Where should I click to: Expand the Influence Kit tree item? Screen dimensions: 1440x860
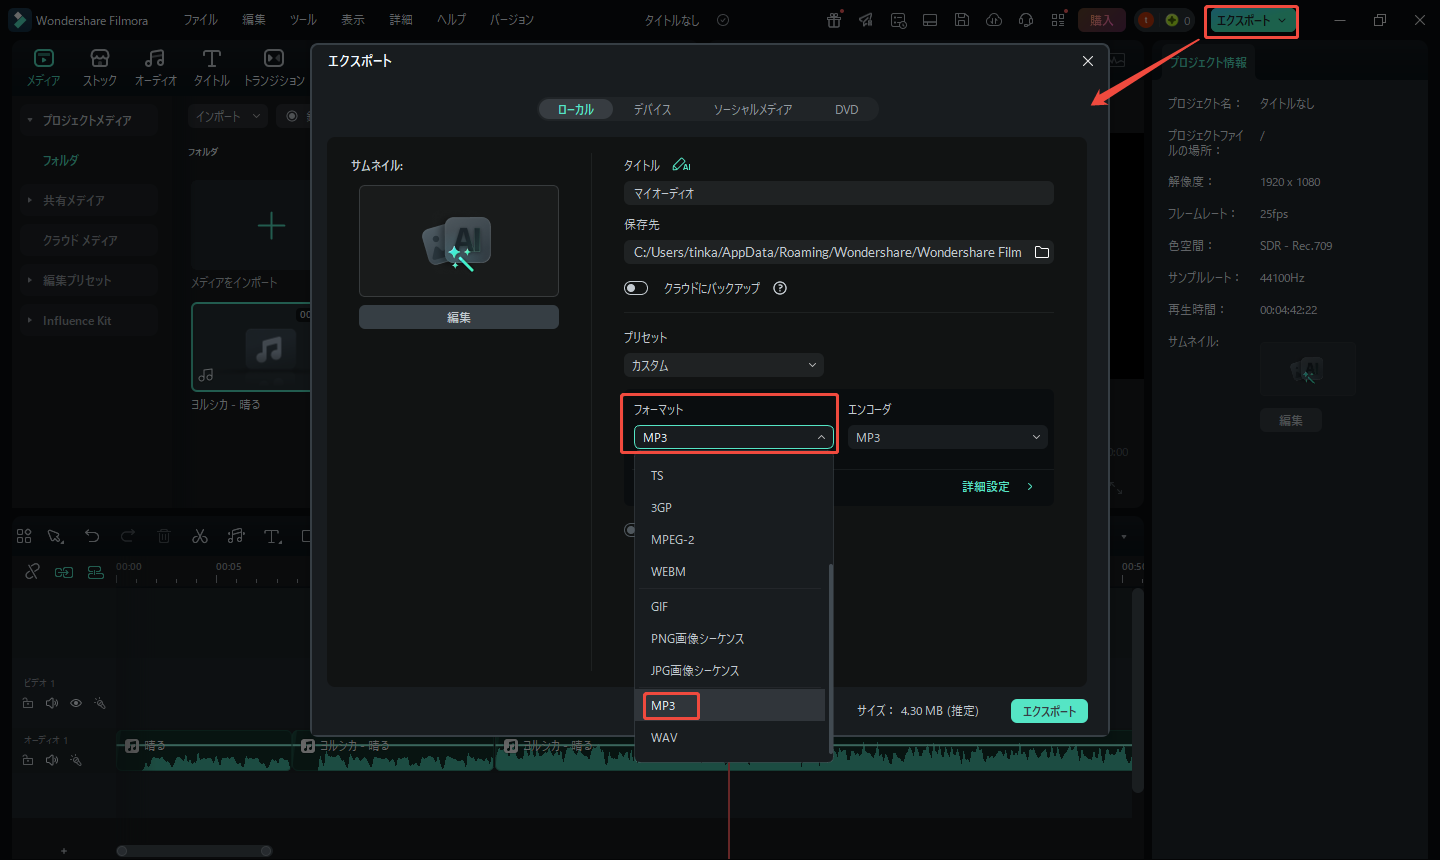[30, 320]
